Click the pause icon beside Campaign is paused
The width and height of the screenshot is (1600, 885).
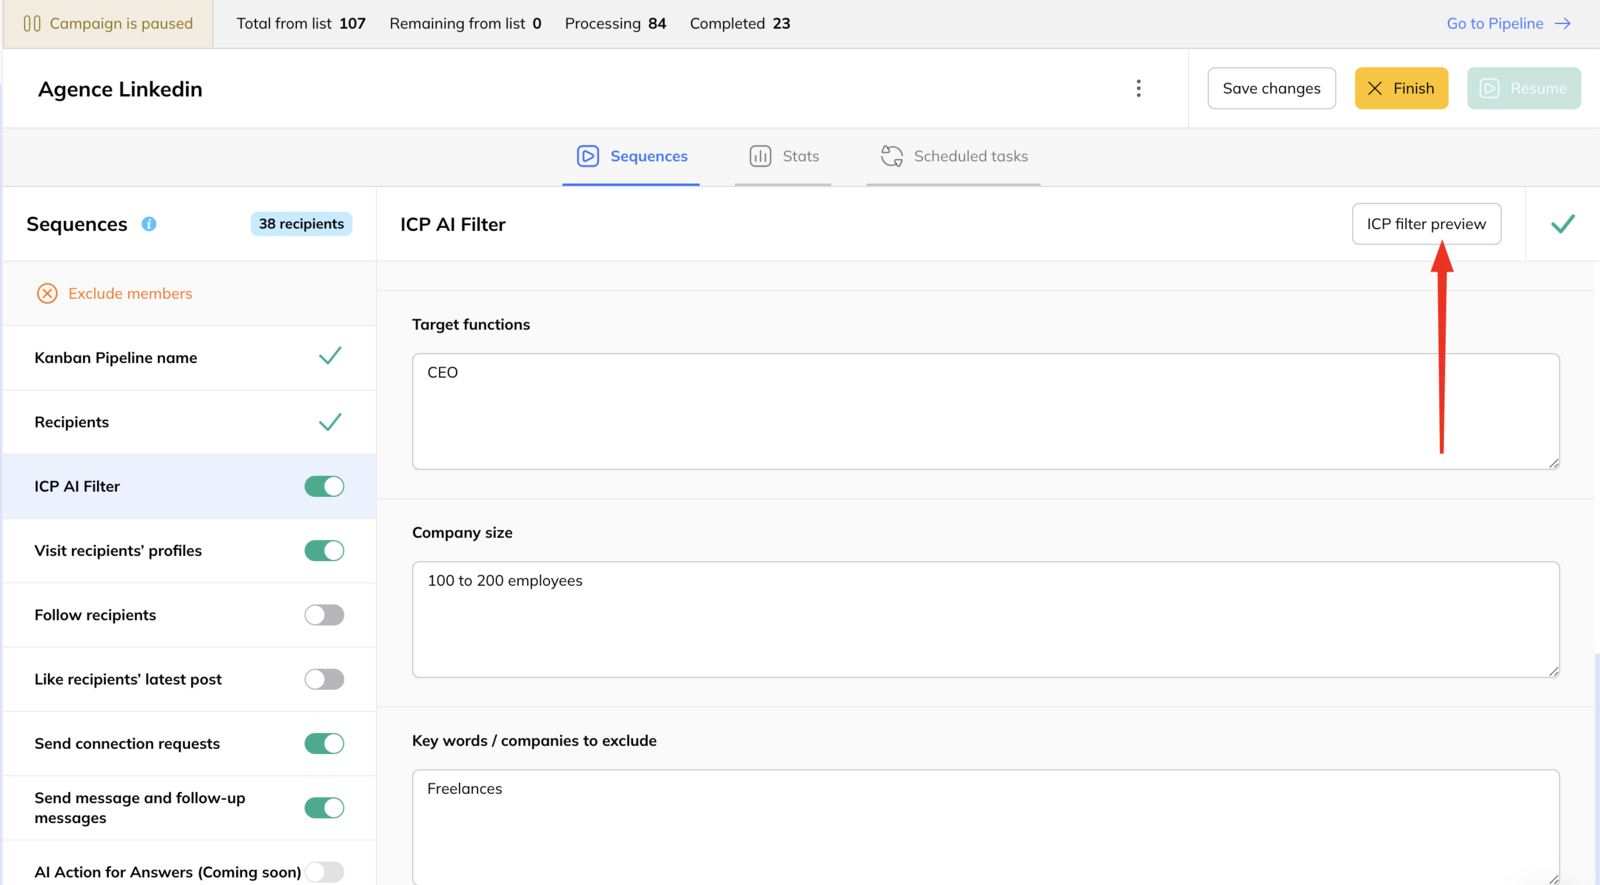(x=32, y=23)
